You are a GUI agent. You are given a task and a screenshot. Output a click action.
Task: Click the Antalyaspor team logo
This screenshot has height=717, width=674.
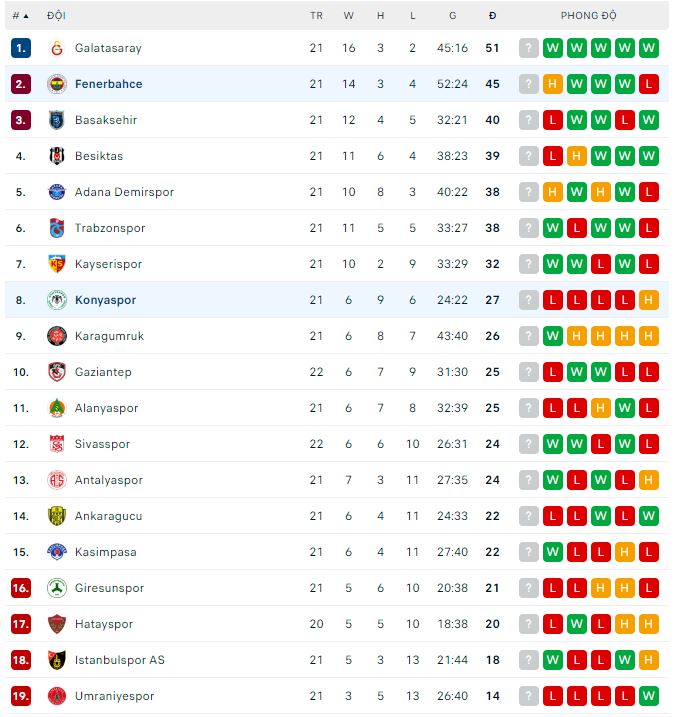[x=56, y=480]
